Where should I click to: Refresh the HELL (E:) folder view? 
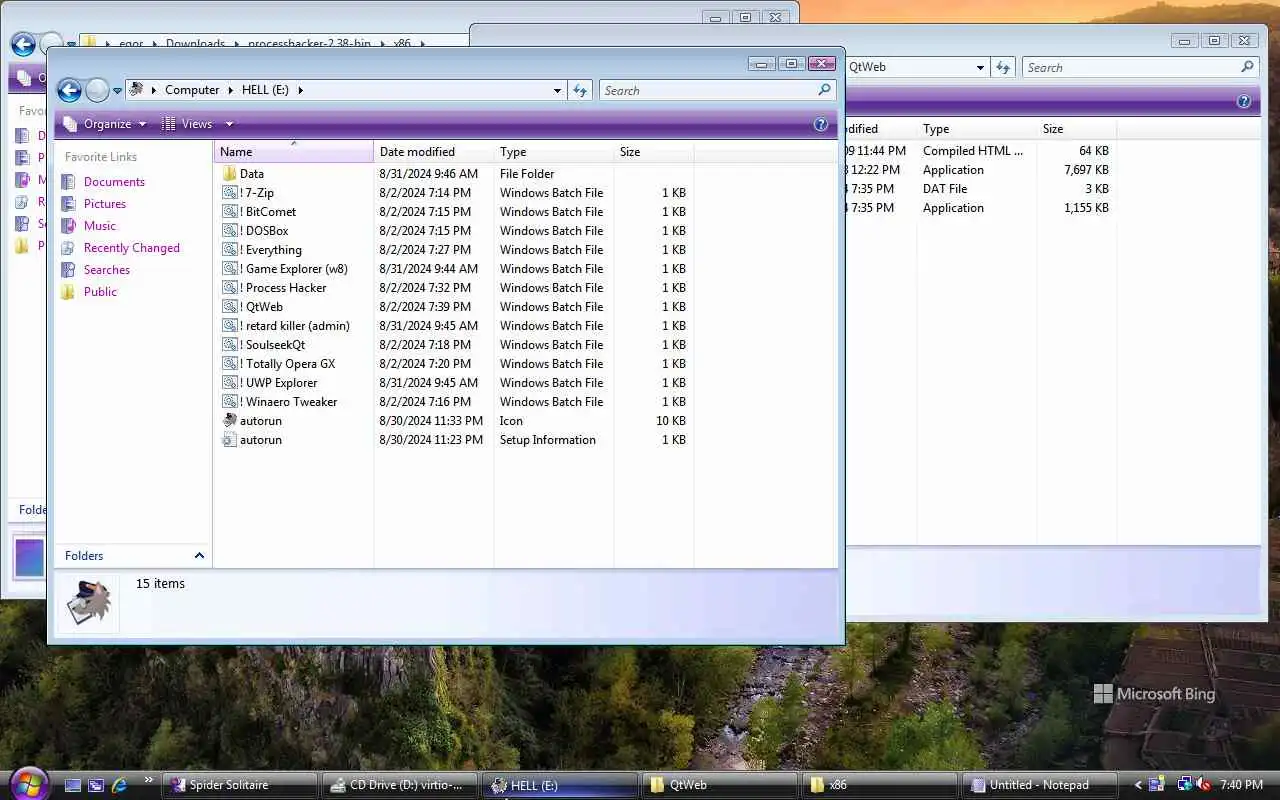point(580,90)
